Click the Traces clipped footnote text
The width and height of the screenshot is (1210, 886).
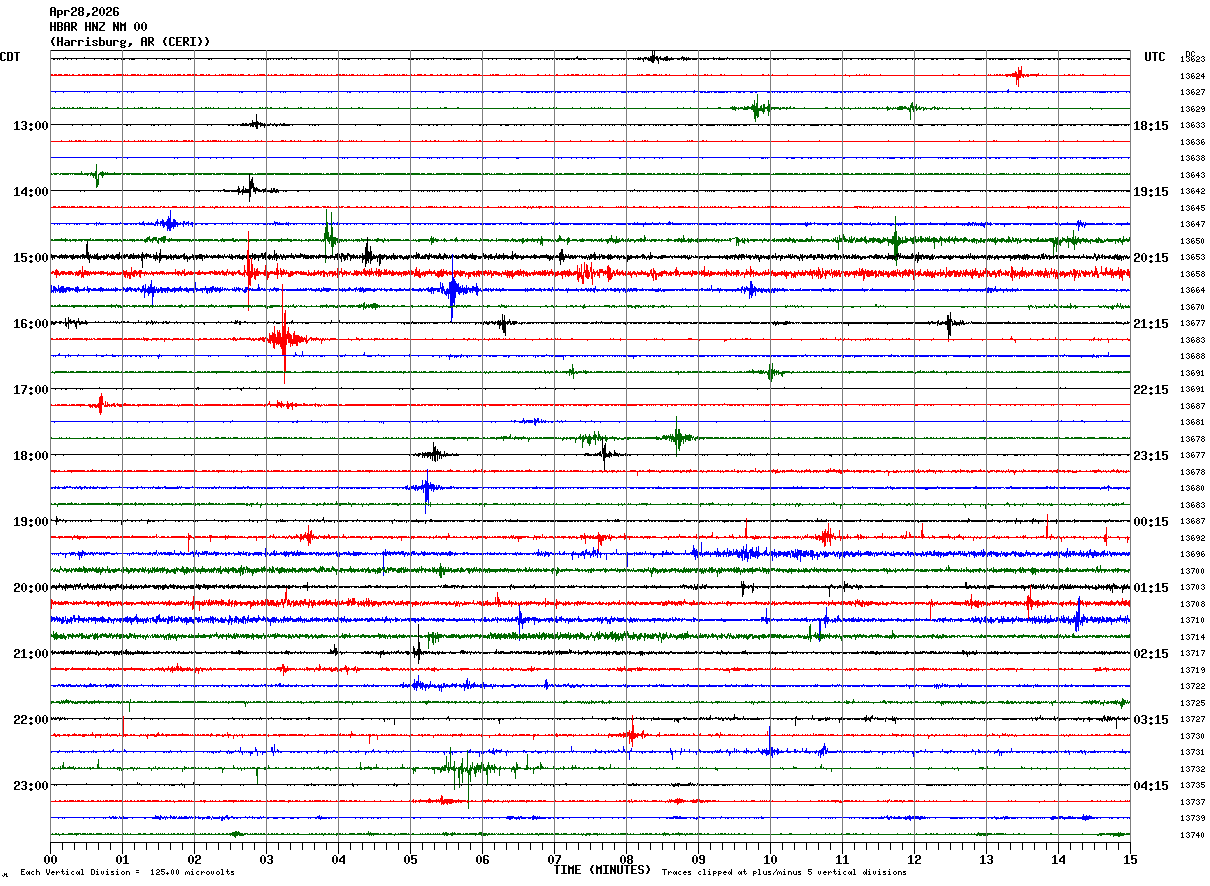[x=784, y=872]
